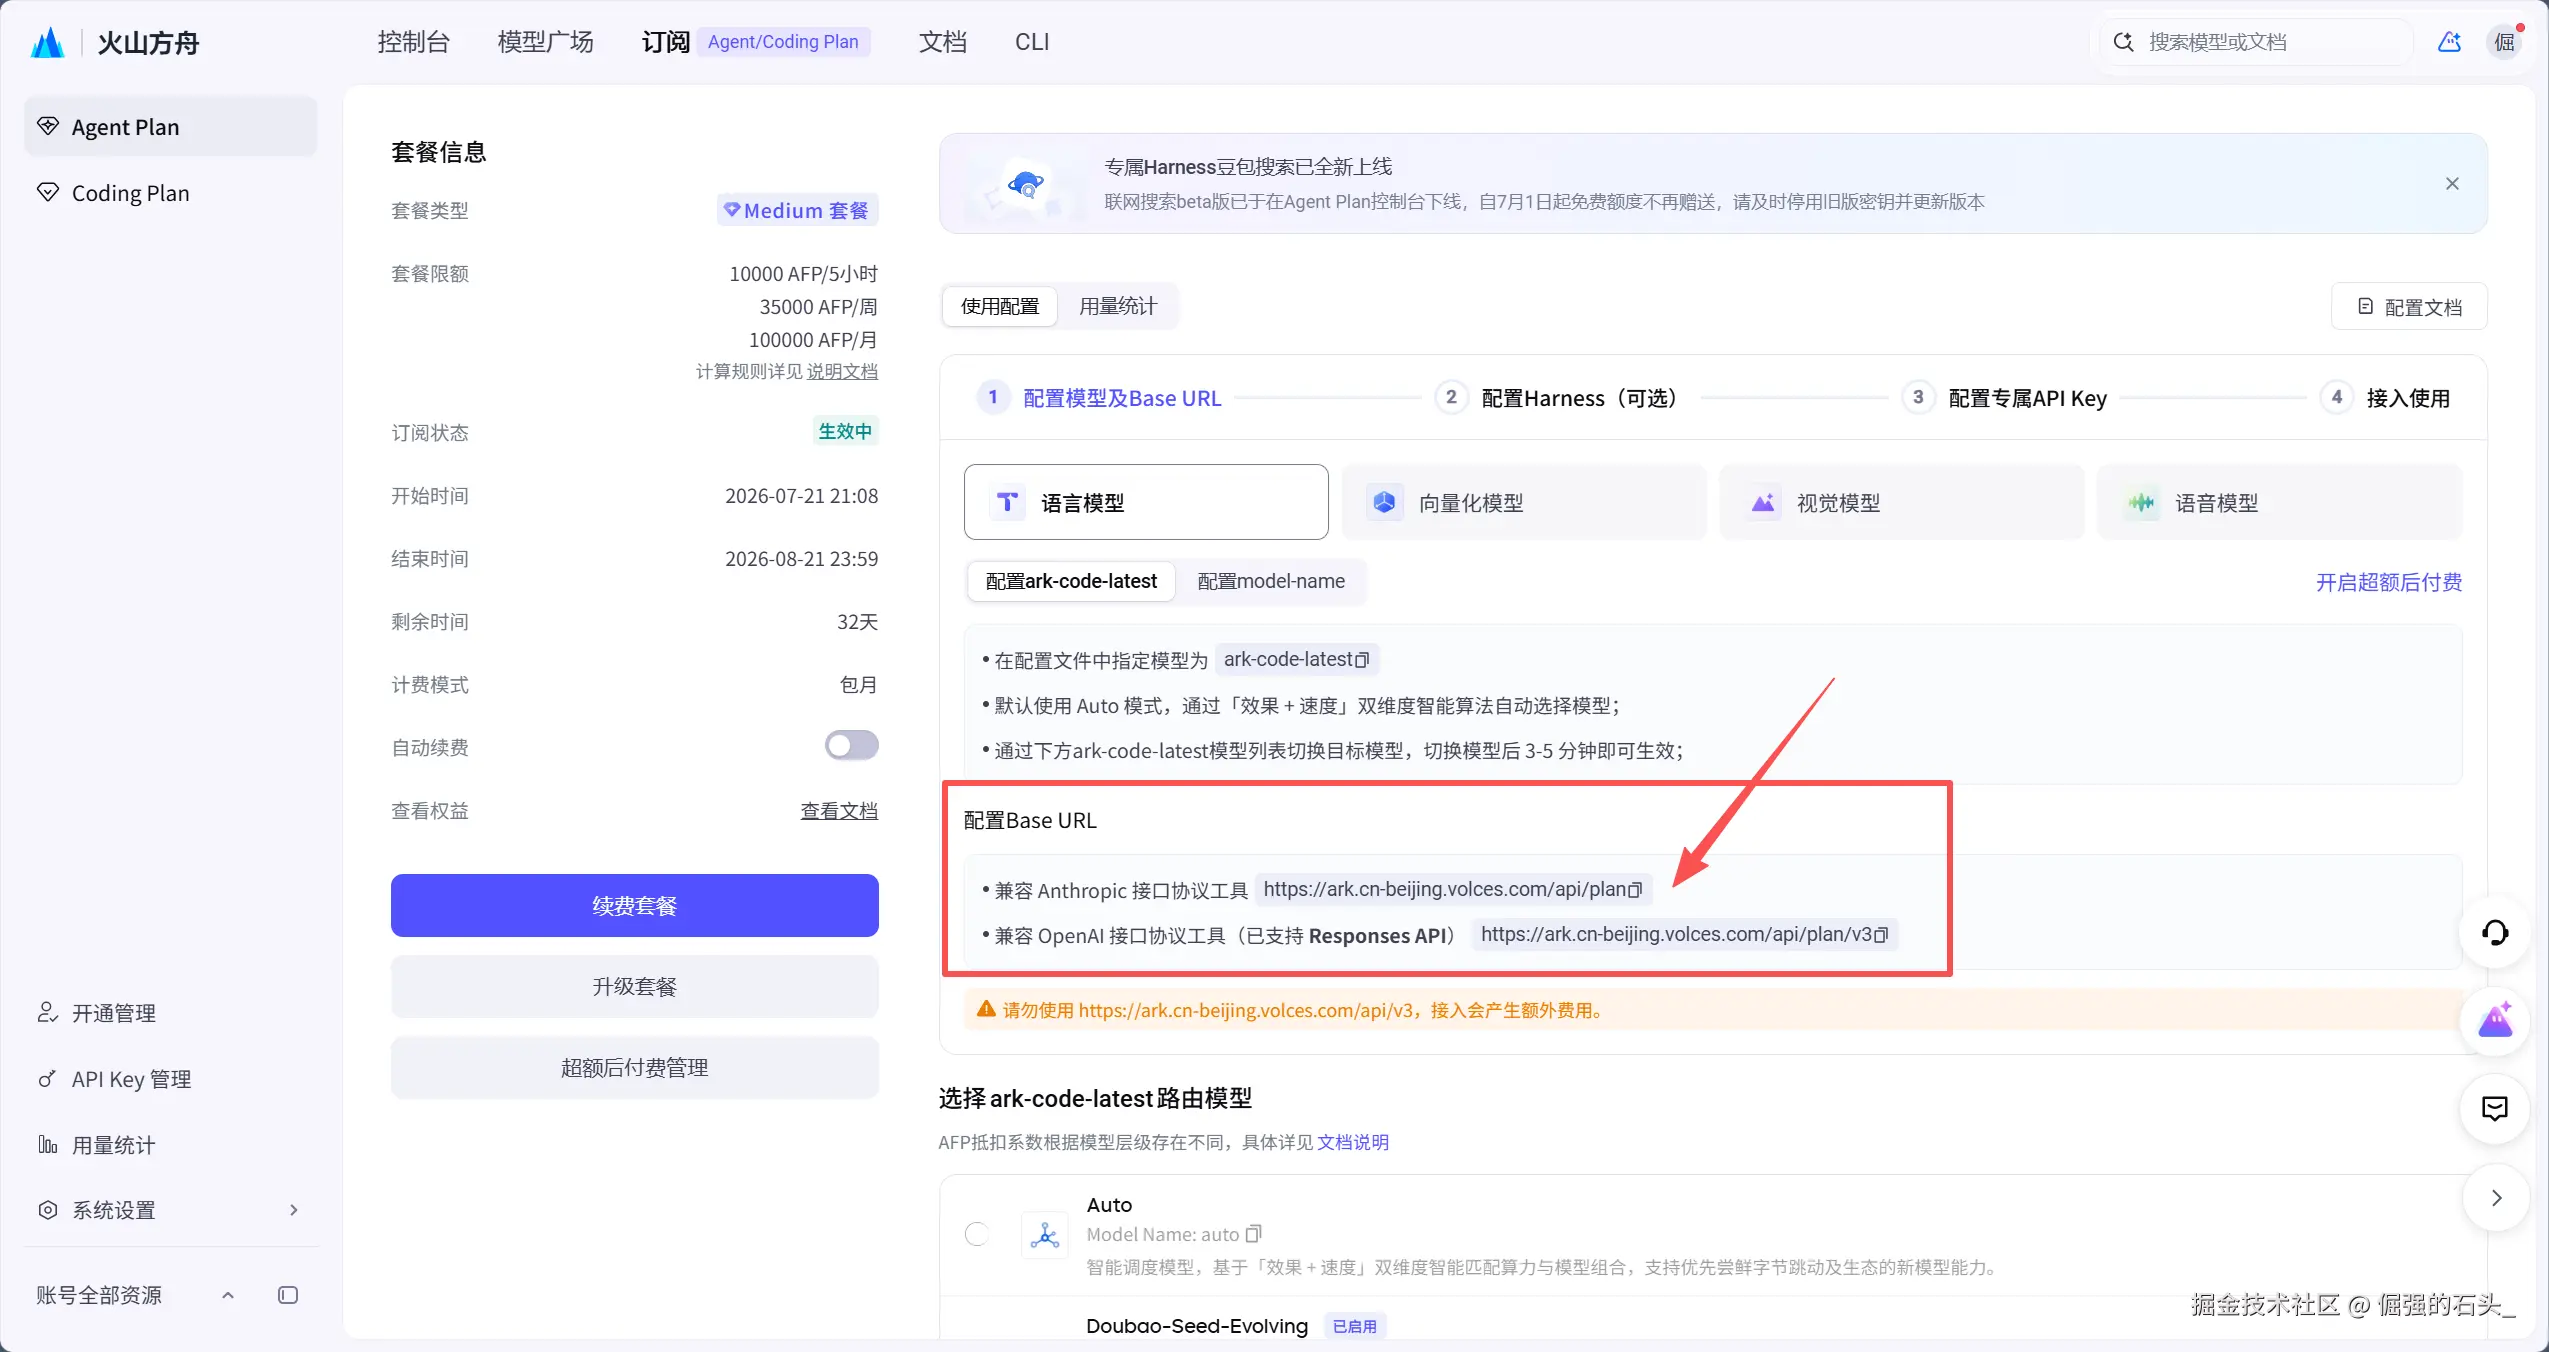Image resolution: width=2549 pixels, height=1352 pixels.
Task: Click the Agent/Coding Plan badge
Action: pos(783,42)
